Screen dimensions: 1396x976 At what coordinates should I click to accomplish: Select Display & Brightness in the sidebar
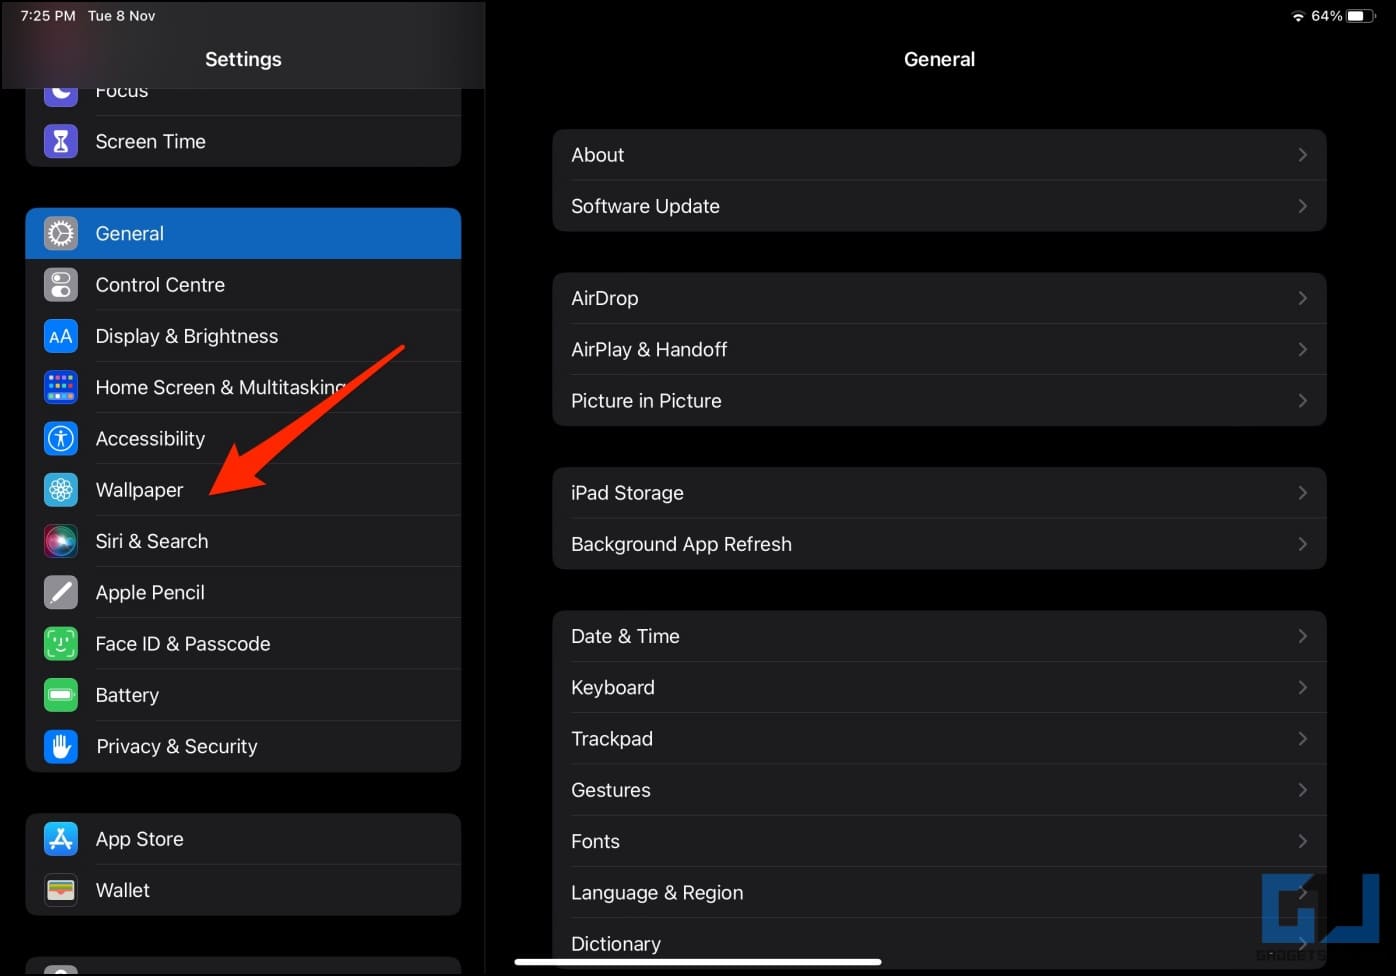[243, 336]
